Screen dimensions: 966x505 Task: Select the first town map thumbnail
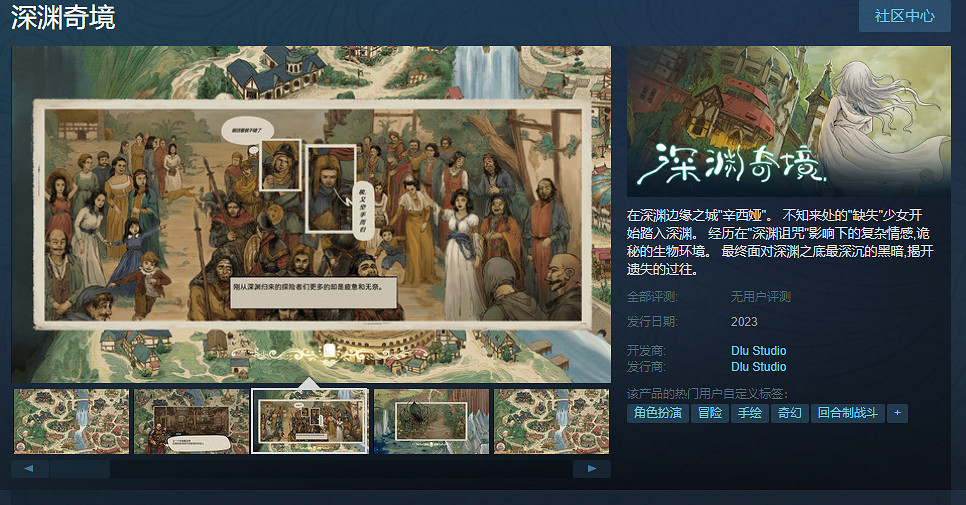click(71, 421)
